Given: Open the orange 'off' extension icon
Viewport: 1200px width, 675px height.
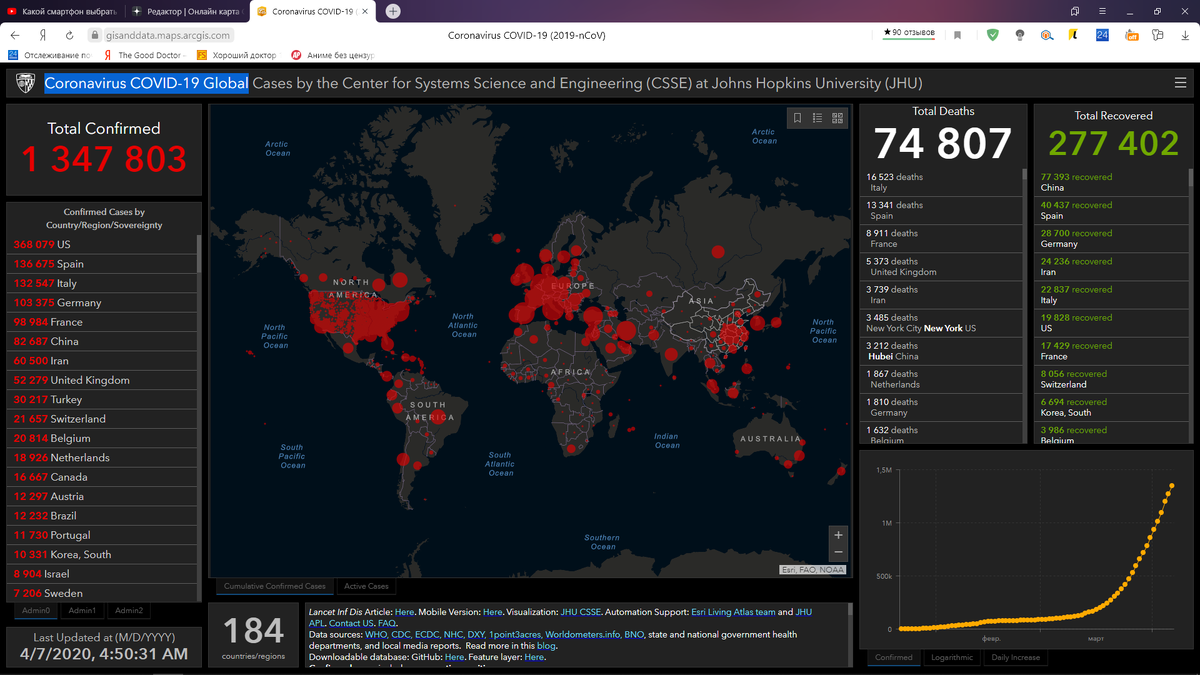Looking at the screenshot, I should [1132, 35].
